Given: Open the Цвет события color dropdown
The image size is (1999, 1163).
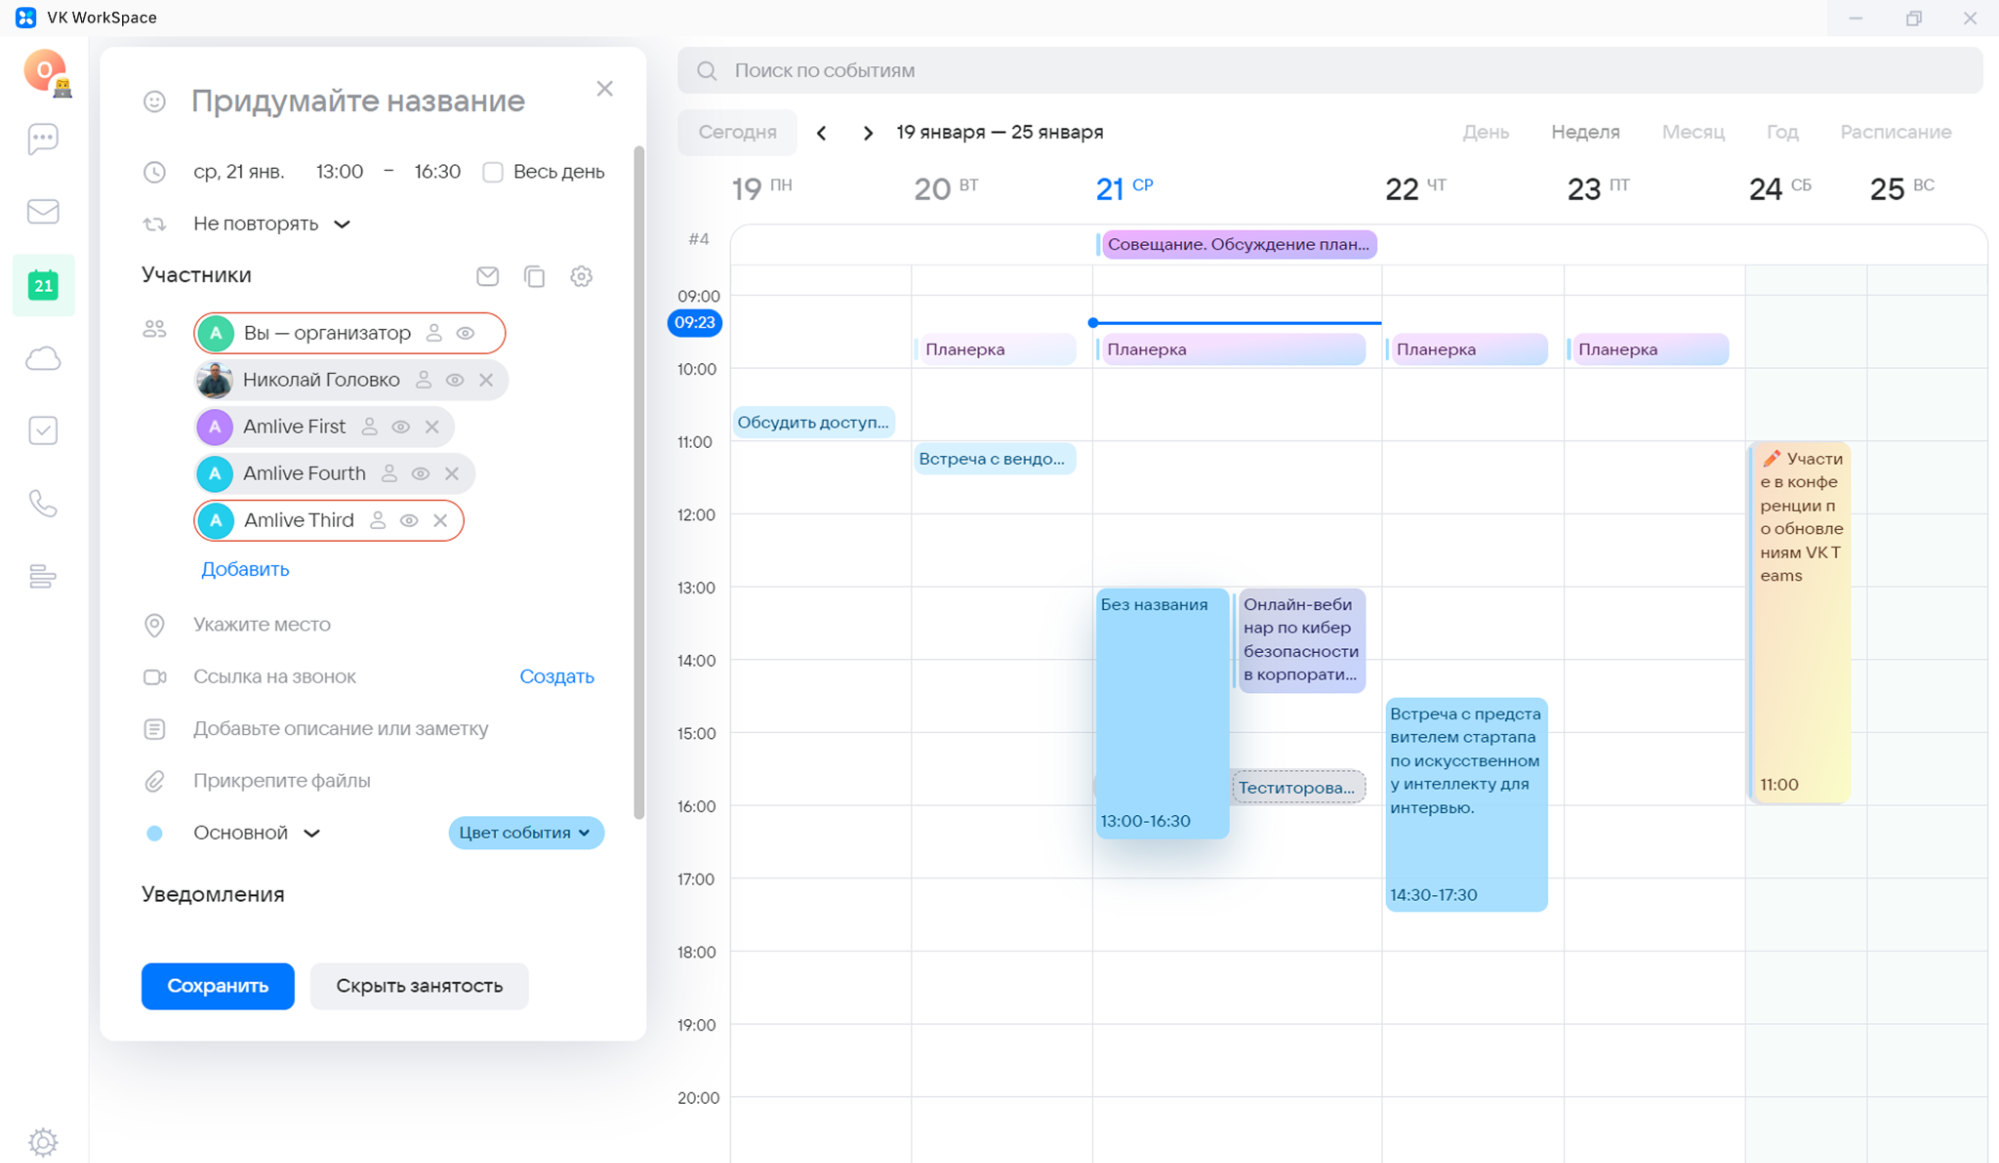Looking at the screenshot, I should [525, 833].
